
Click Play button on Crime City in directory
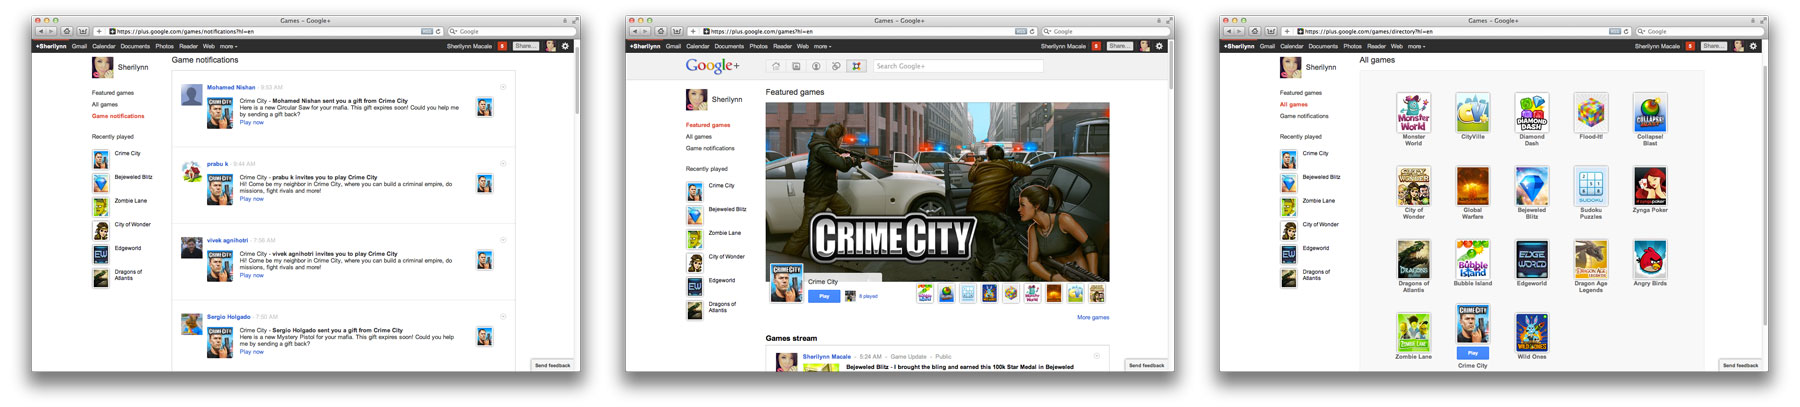click(x=1472, y=353)
